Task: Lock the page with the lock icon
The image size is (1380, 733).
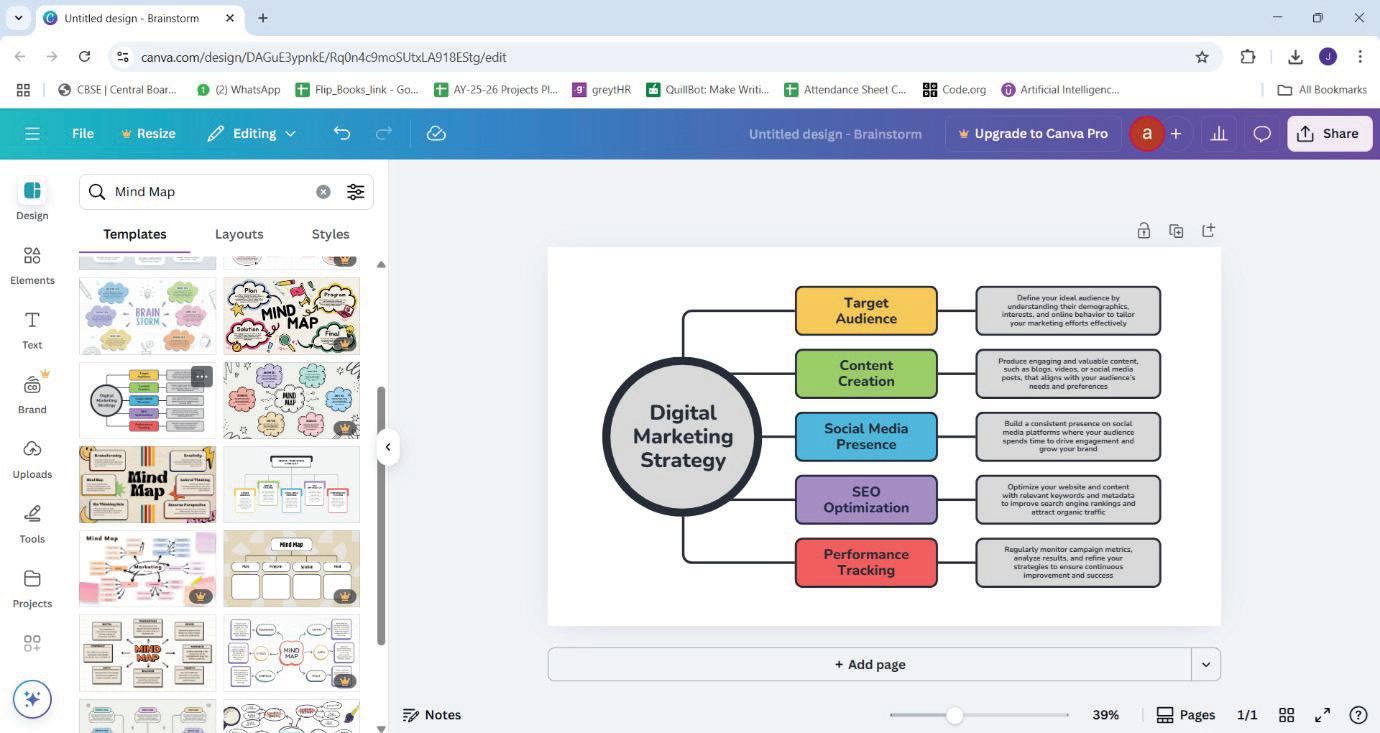Action: tap(1144, 231)
